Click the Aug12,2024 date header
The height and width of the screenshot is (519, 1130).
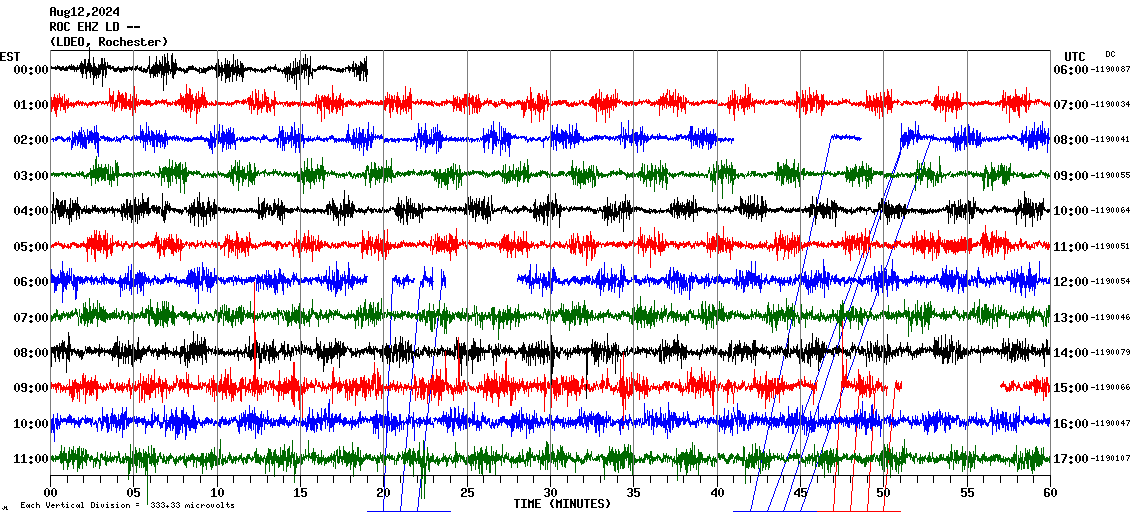[x=82, y=12]
